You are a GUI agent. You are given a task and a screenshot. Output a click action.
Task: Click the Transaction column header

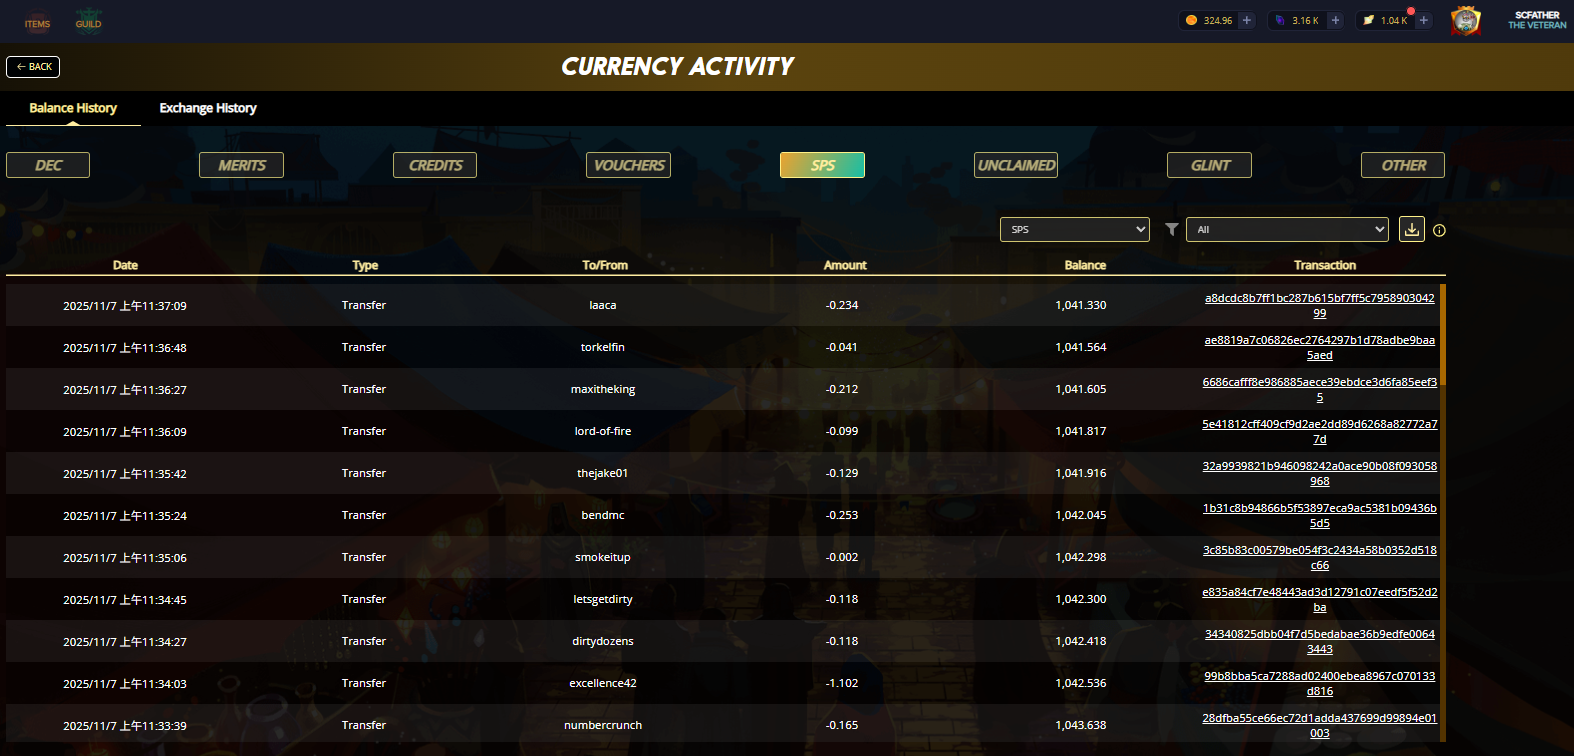click(1325, 265)
